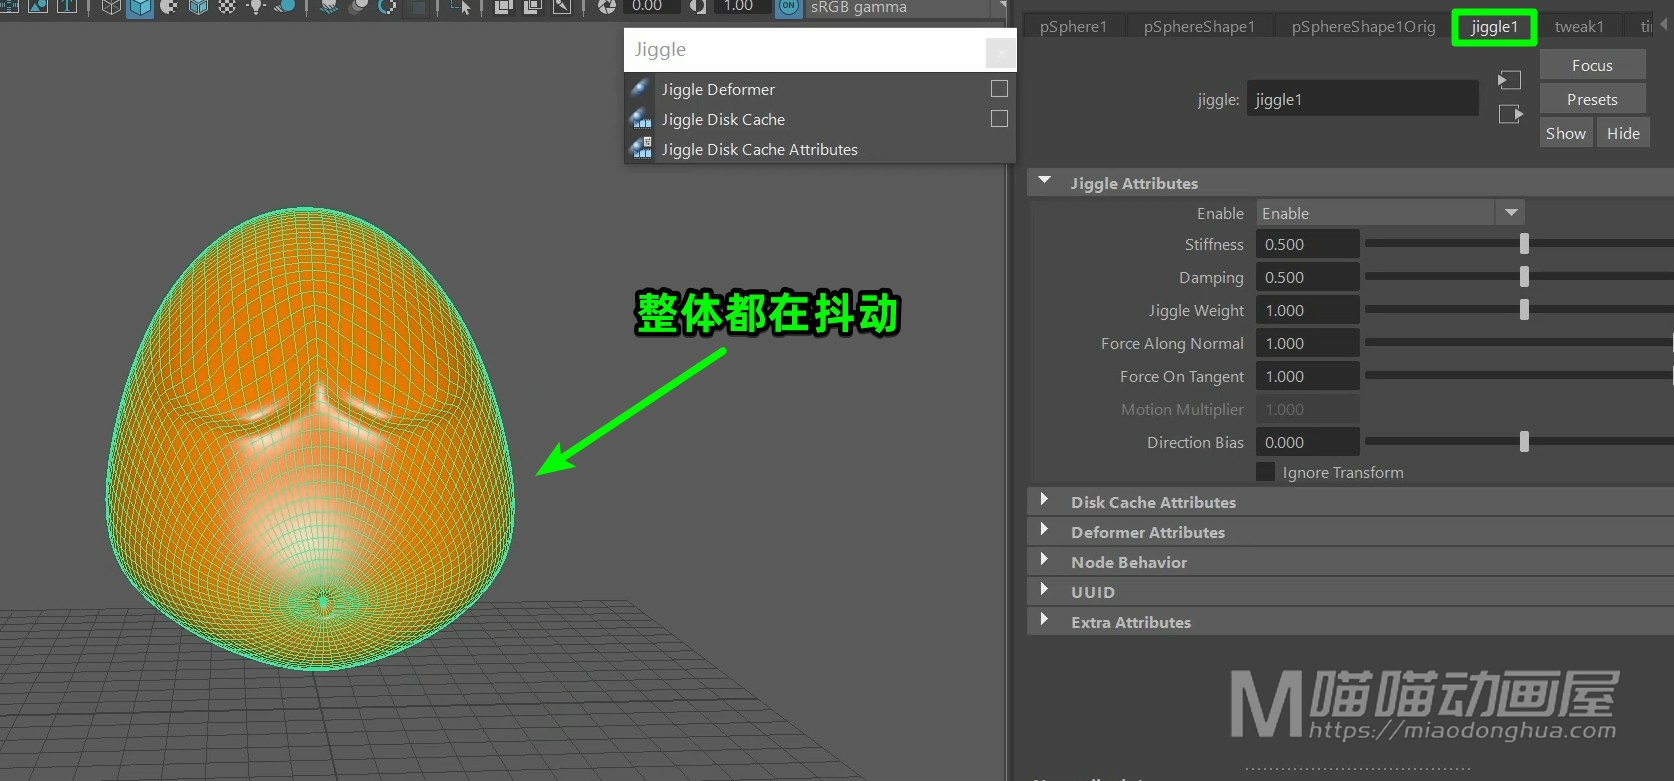Toggle use default material icon
Screen dimensions: 1674x781
(169, 7)
